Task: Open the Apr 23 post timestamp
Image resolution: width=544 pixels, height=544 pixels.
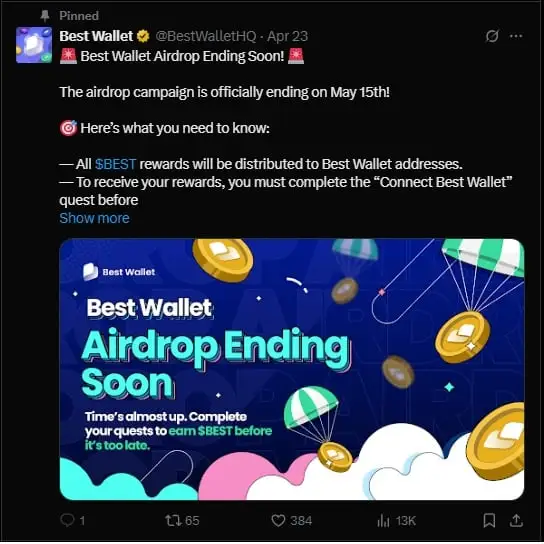Action: [x=287, y=36]
